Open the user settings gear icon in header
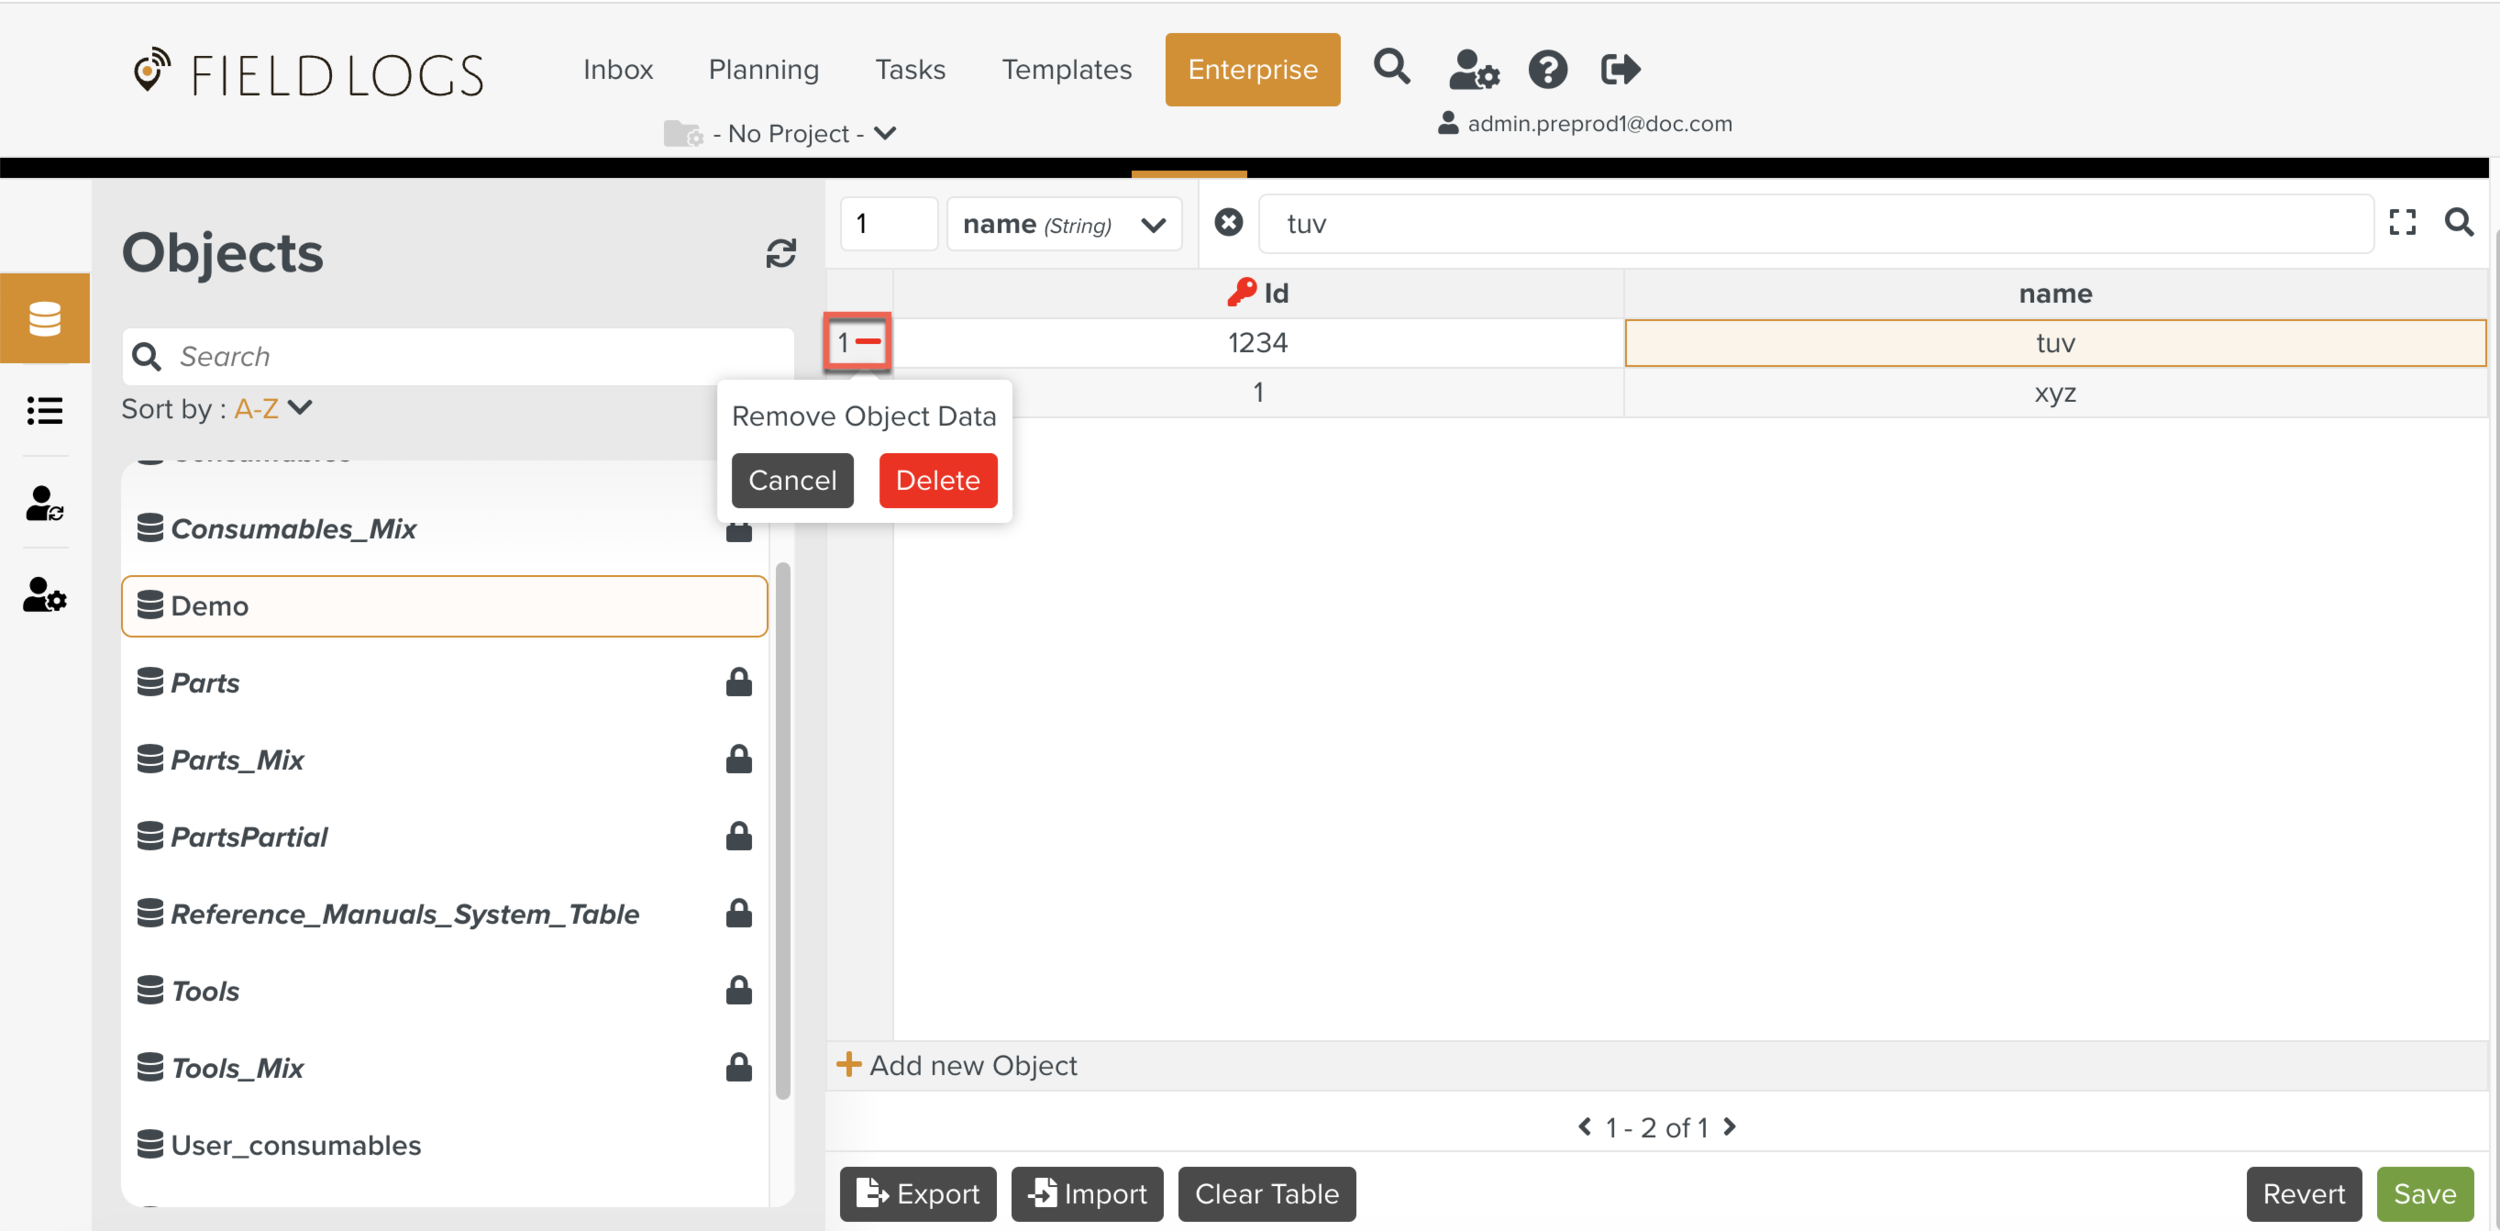This screenshot has width=2500, height=1231. (x=1473, y=70)
